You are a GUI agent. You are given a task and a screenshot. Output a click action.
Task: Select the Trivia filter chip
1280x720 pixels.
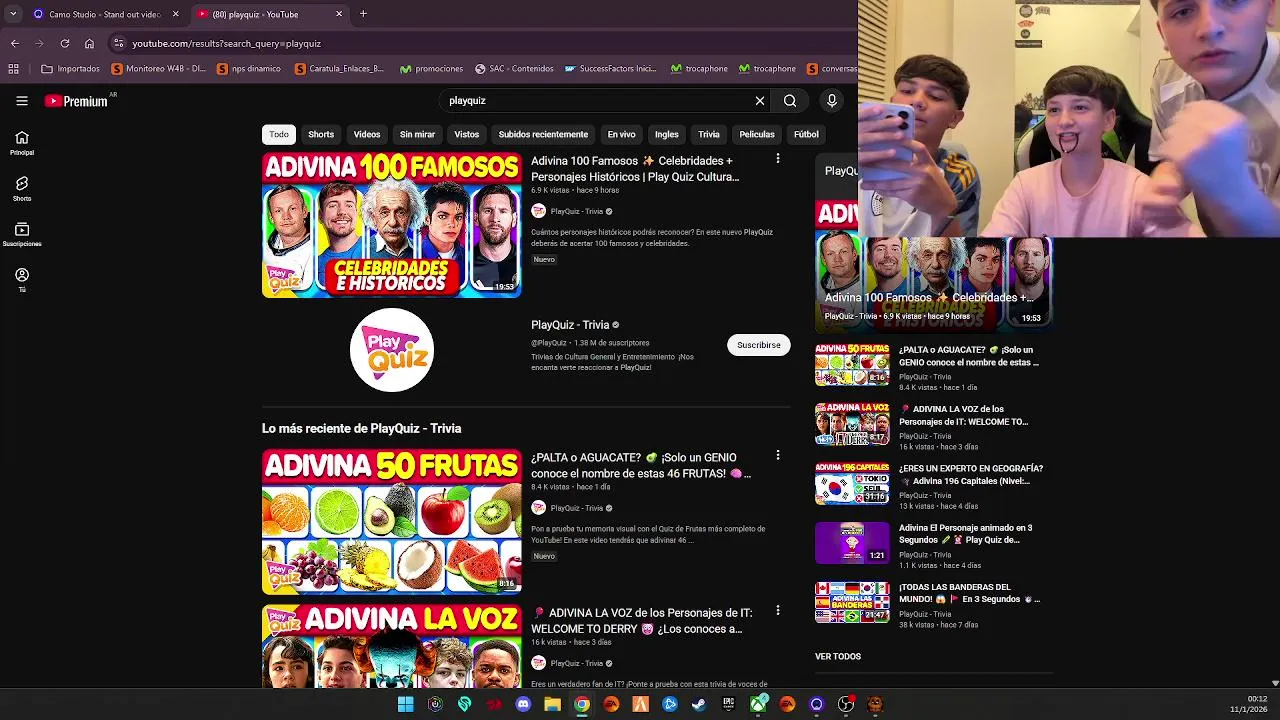click(709, 134)
